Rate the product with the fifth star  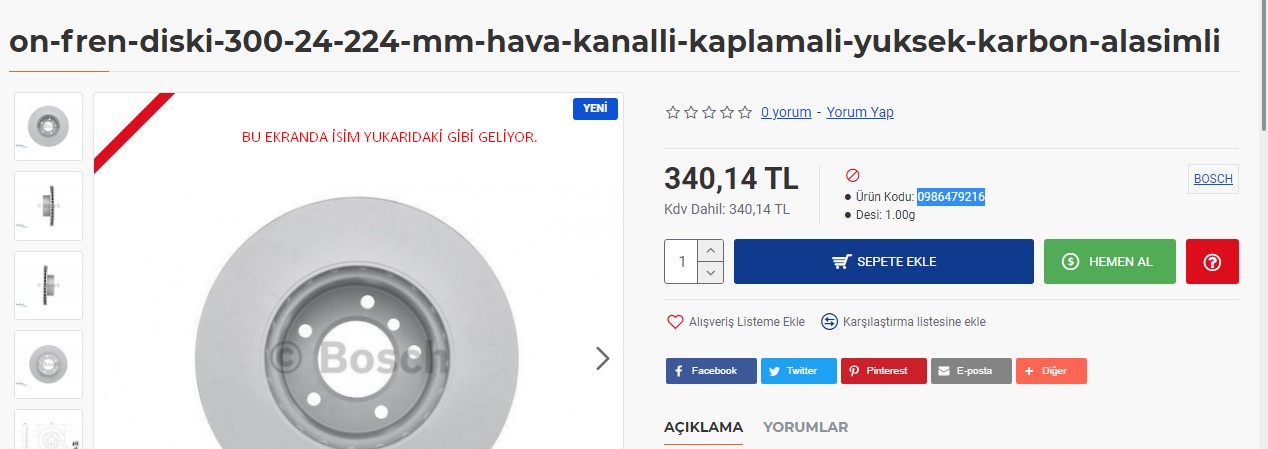coord(745,112)
